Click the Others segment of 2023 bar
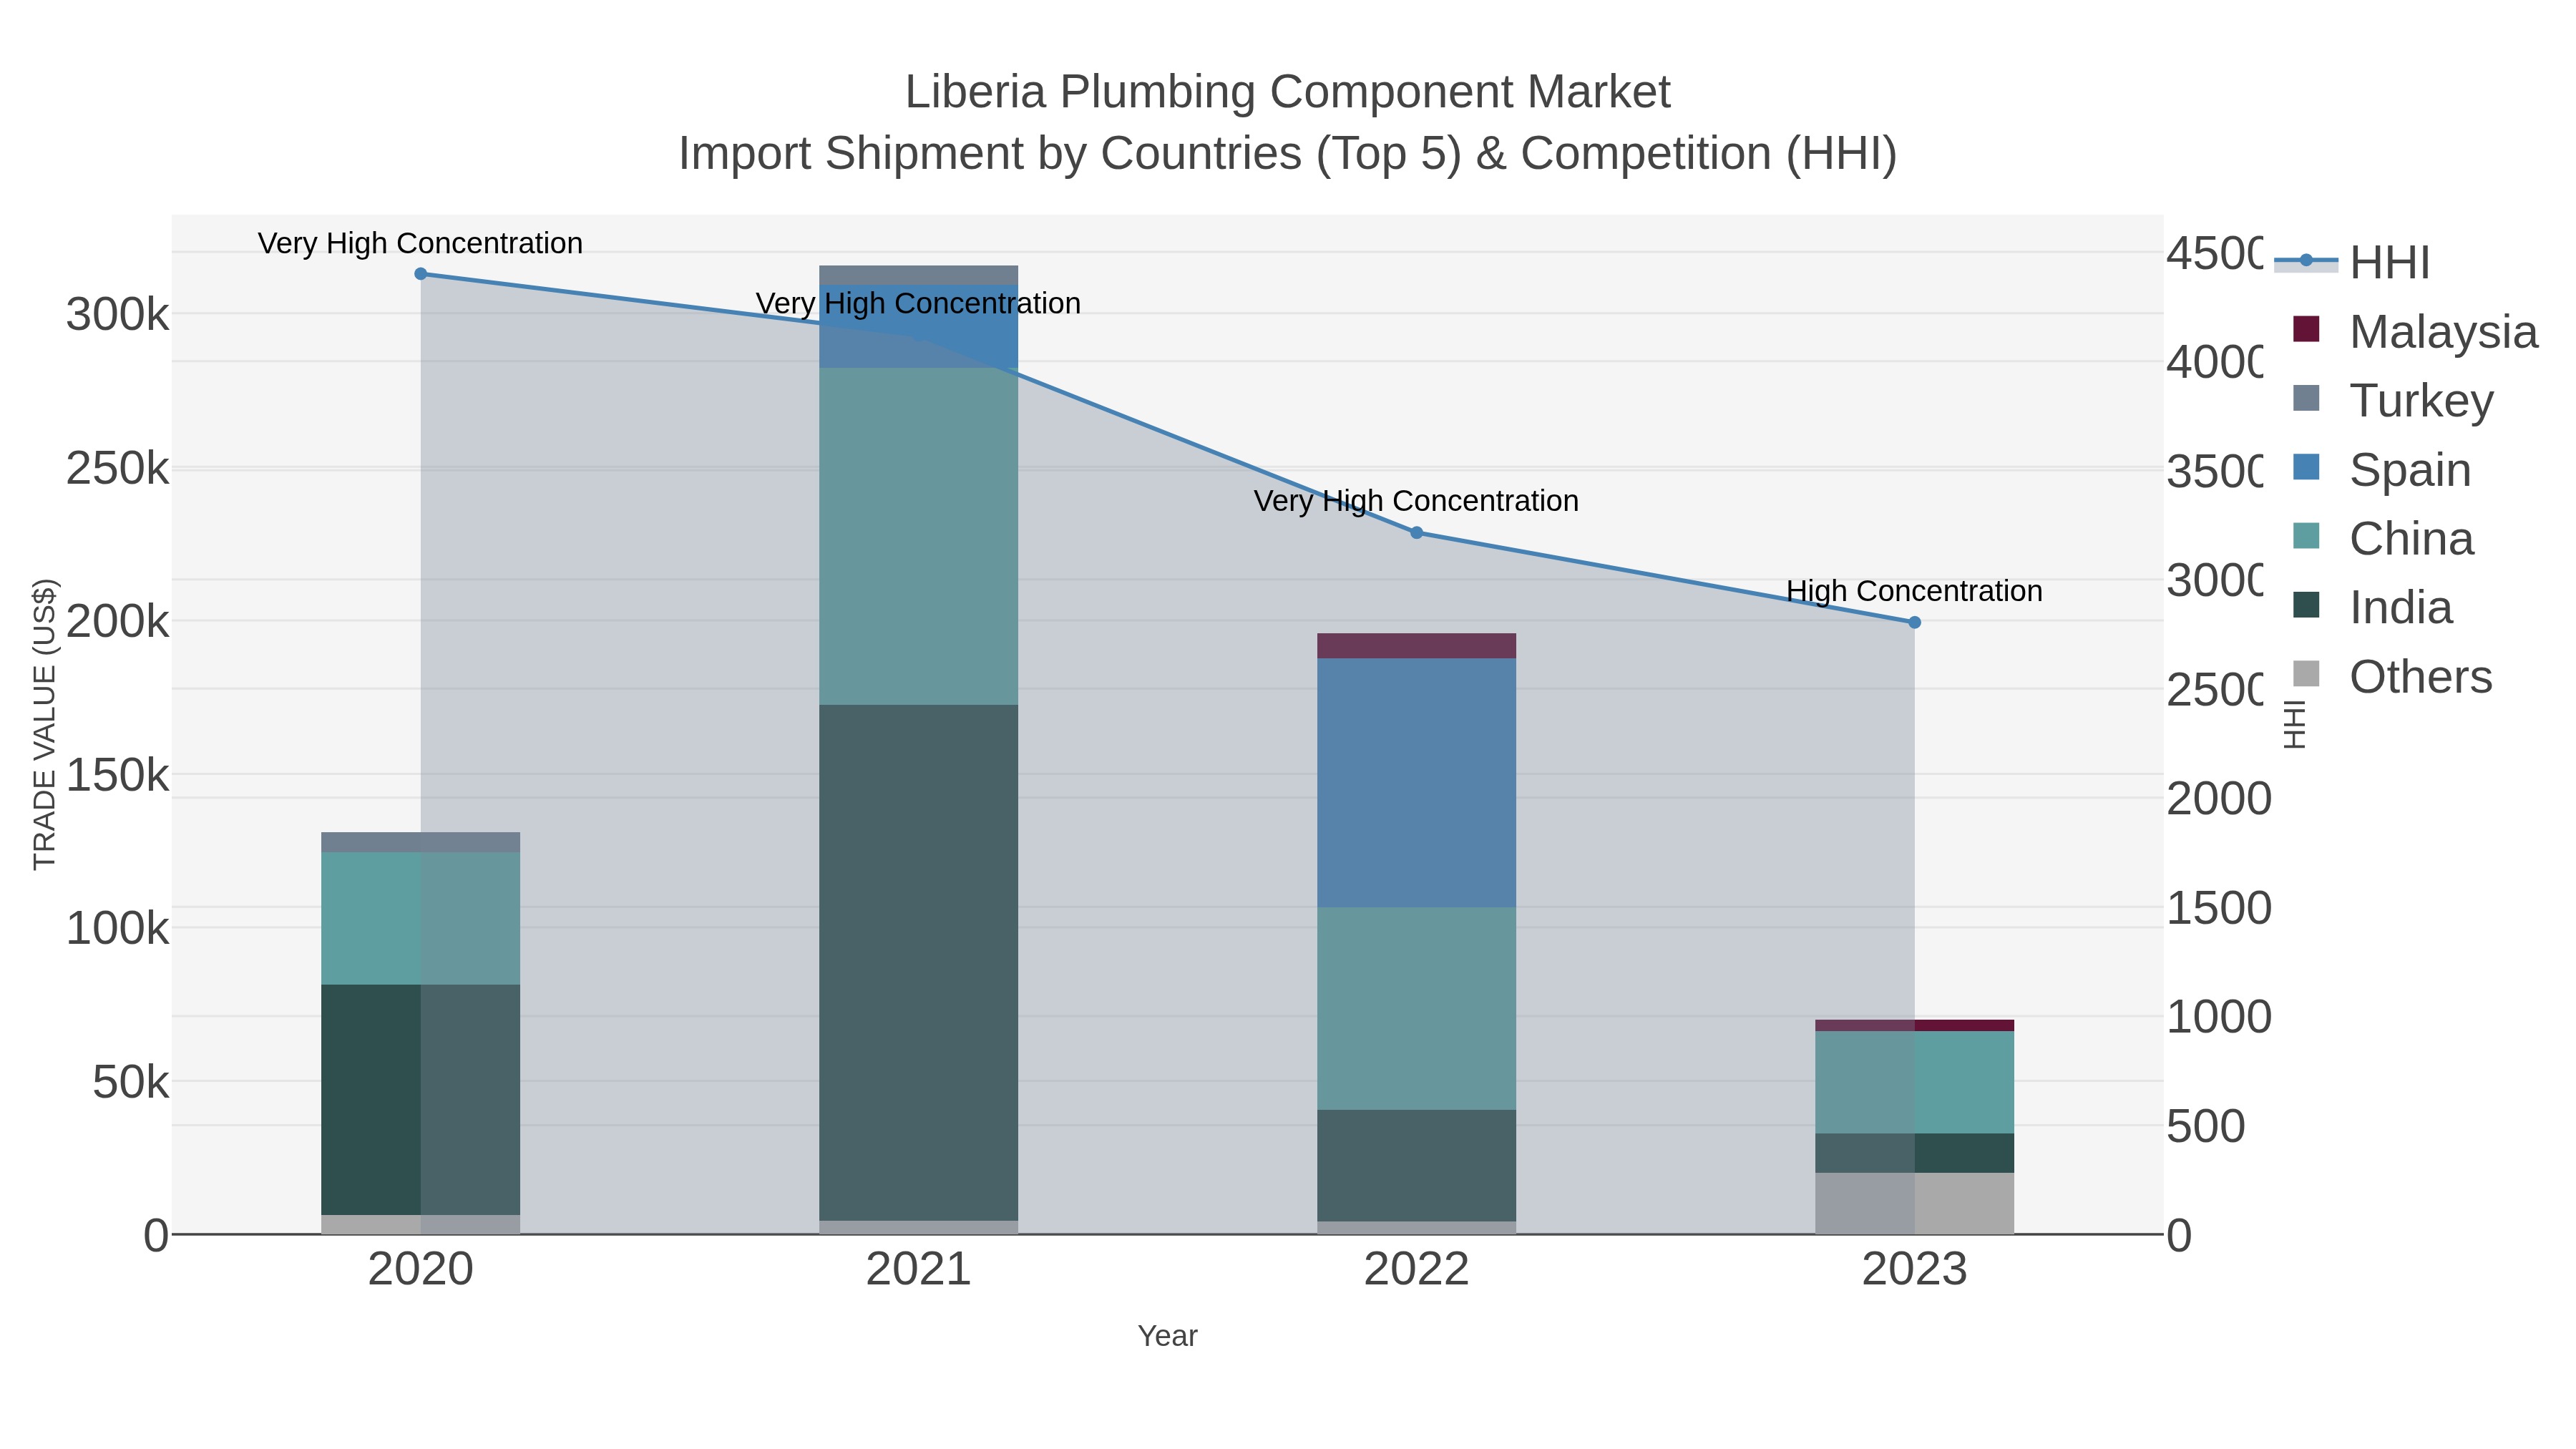This screenshot has width=2576, height=1449. point(1914,1203)
